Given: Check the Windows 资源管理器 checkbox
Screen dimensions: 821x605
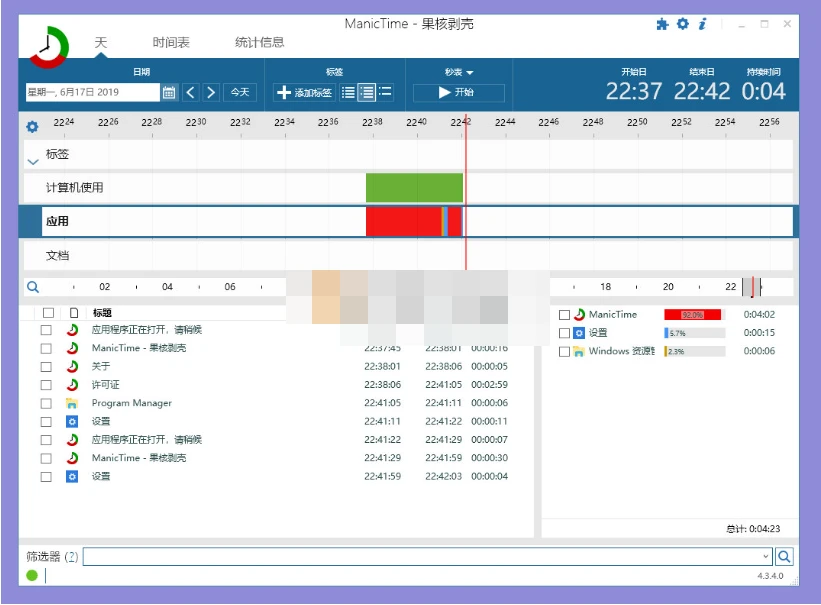Looking at the screenshot, I should 565,351.
